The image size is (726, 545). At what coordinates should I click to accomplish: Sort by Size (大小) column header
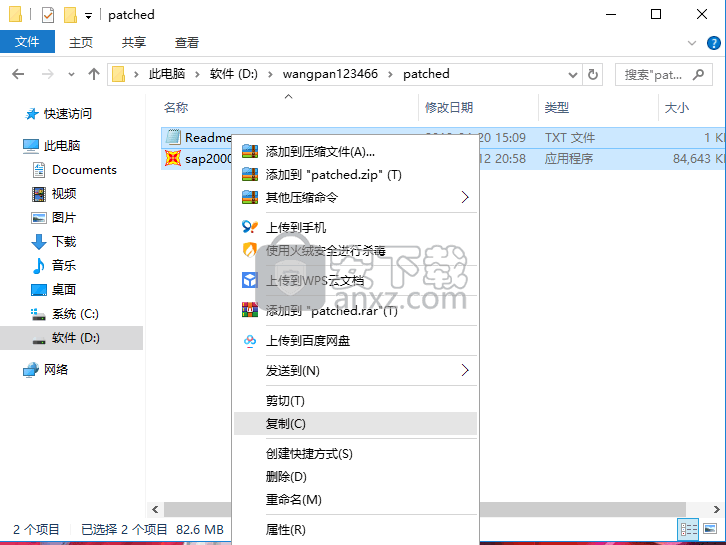pos(692,107)
